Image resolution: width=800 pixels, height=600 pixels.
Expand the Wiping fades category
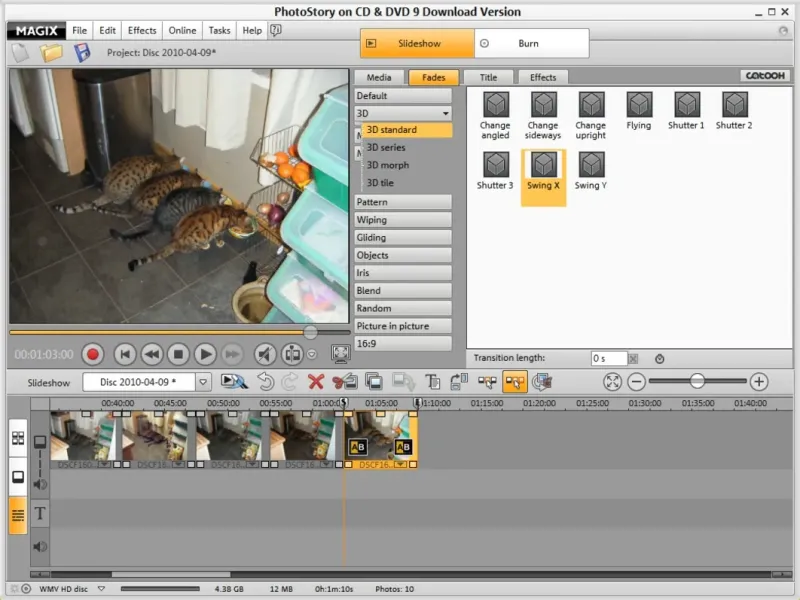[x=403, y=220]
